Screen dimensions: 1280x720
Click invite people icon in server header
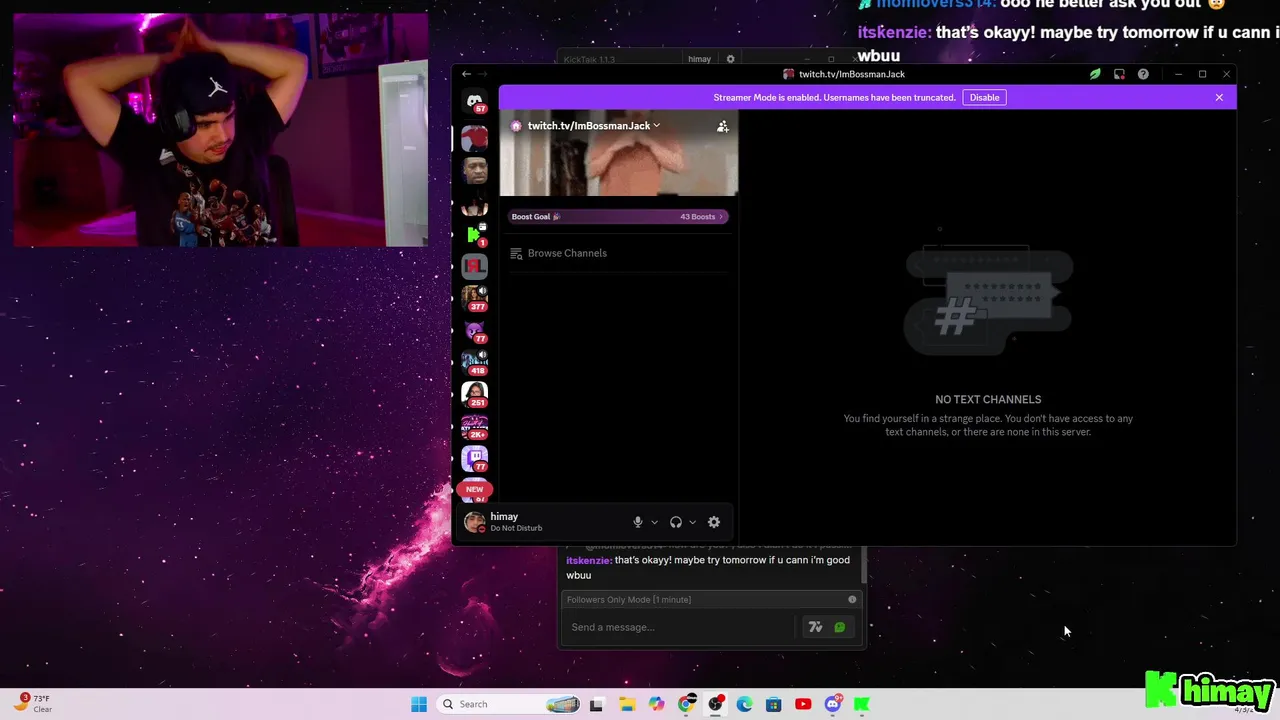[722, 126]
